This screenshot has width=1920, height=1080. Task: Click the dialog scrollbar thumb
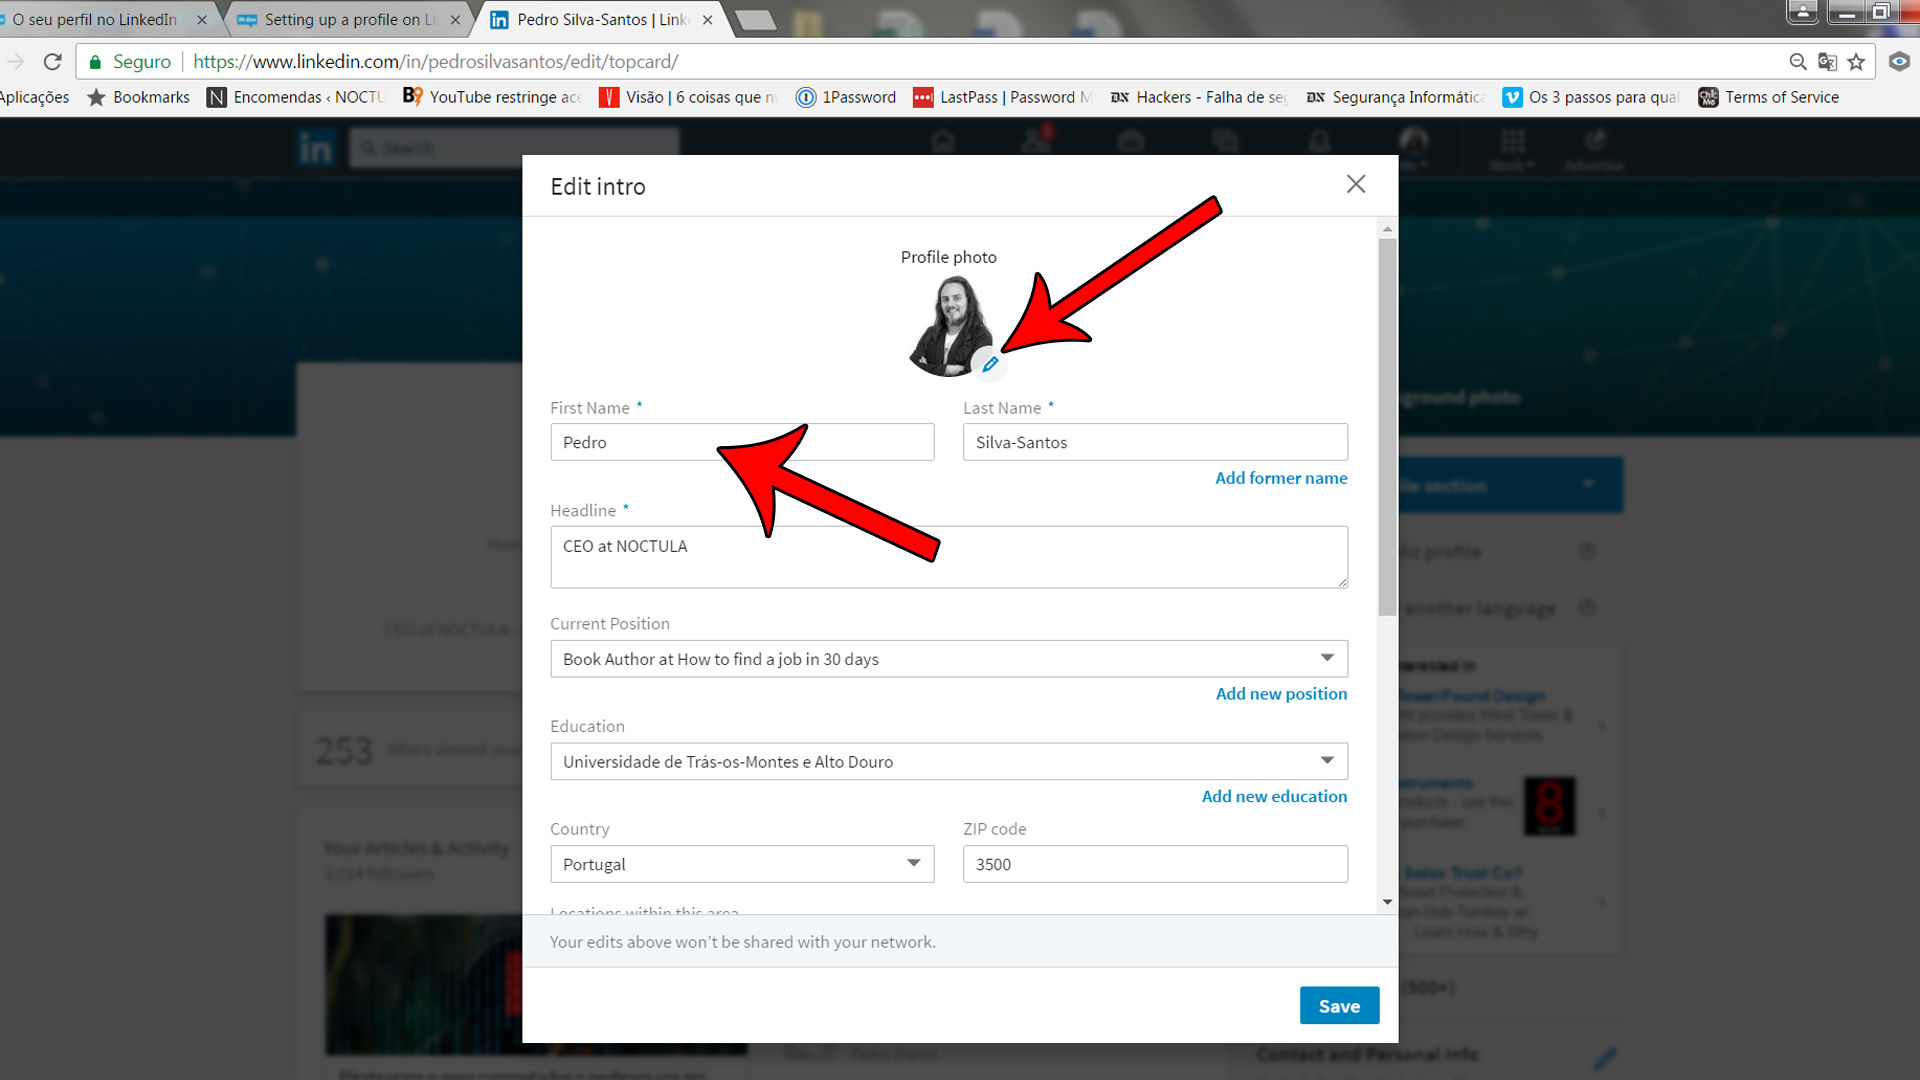pyautogui.click(x=1387, y=427)
